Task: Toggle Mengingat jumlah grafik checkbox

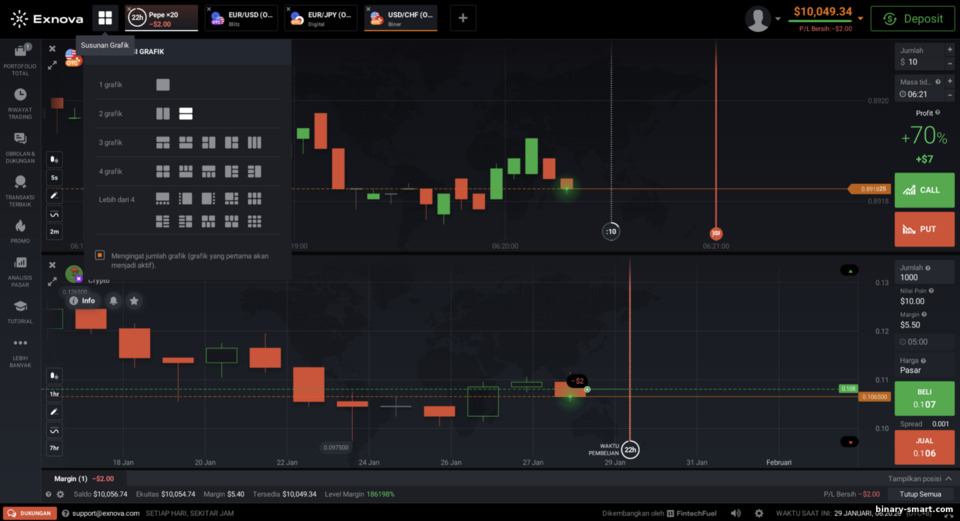Action: 100,255
